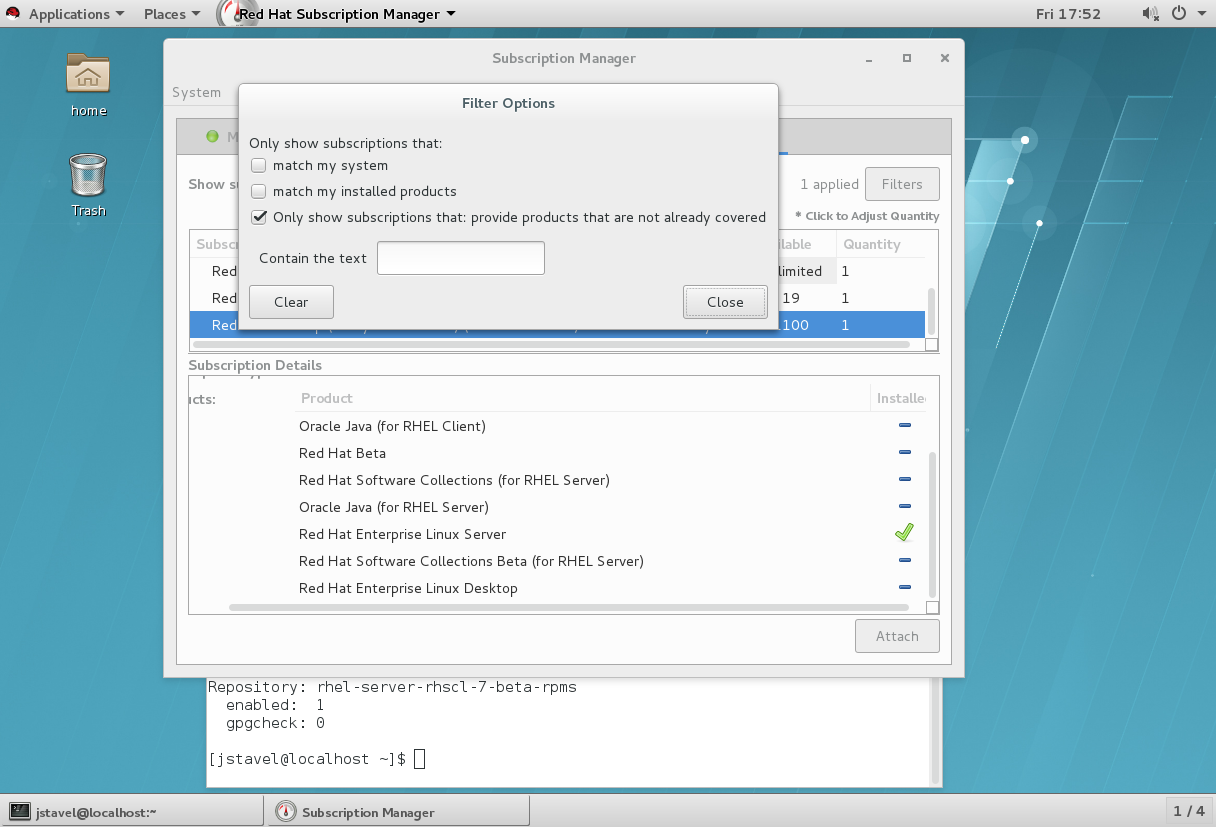Click dash icon beside Red Hat Software Collections (for RHEL Server)
The height and width of the screenshot is (827, 1216).
click(x=904, y=479)
